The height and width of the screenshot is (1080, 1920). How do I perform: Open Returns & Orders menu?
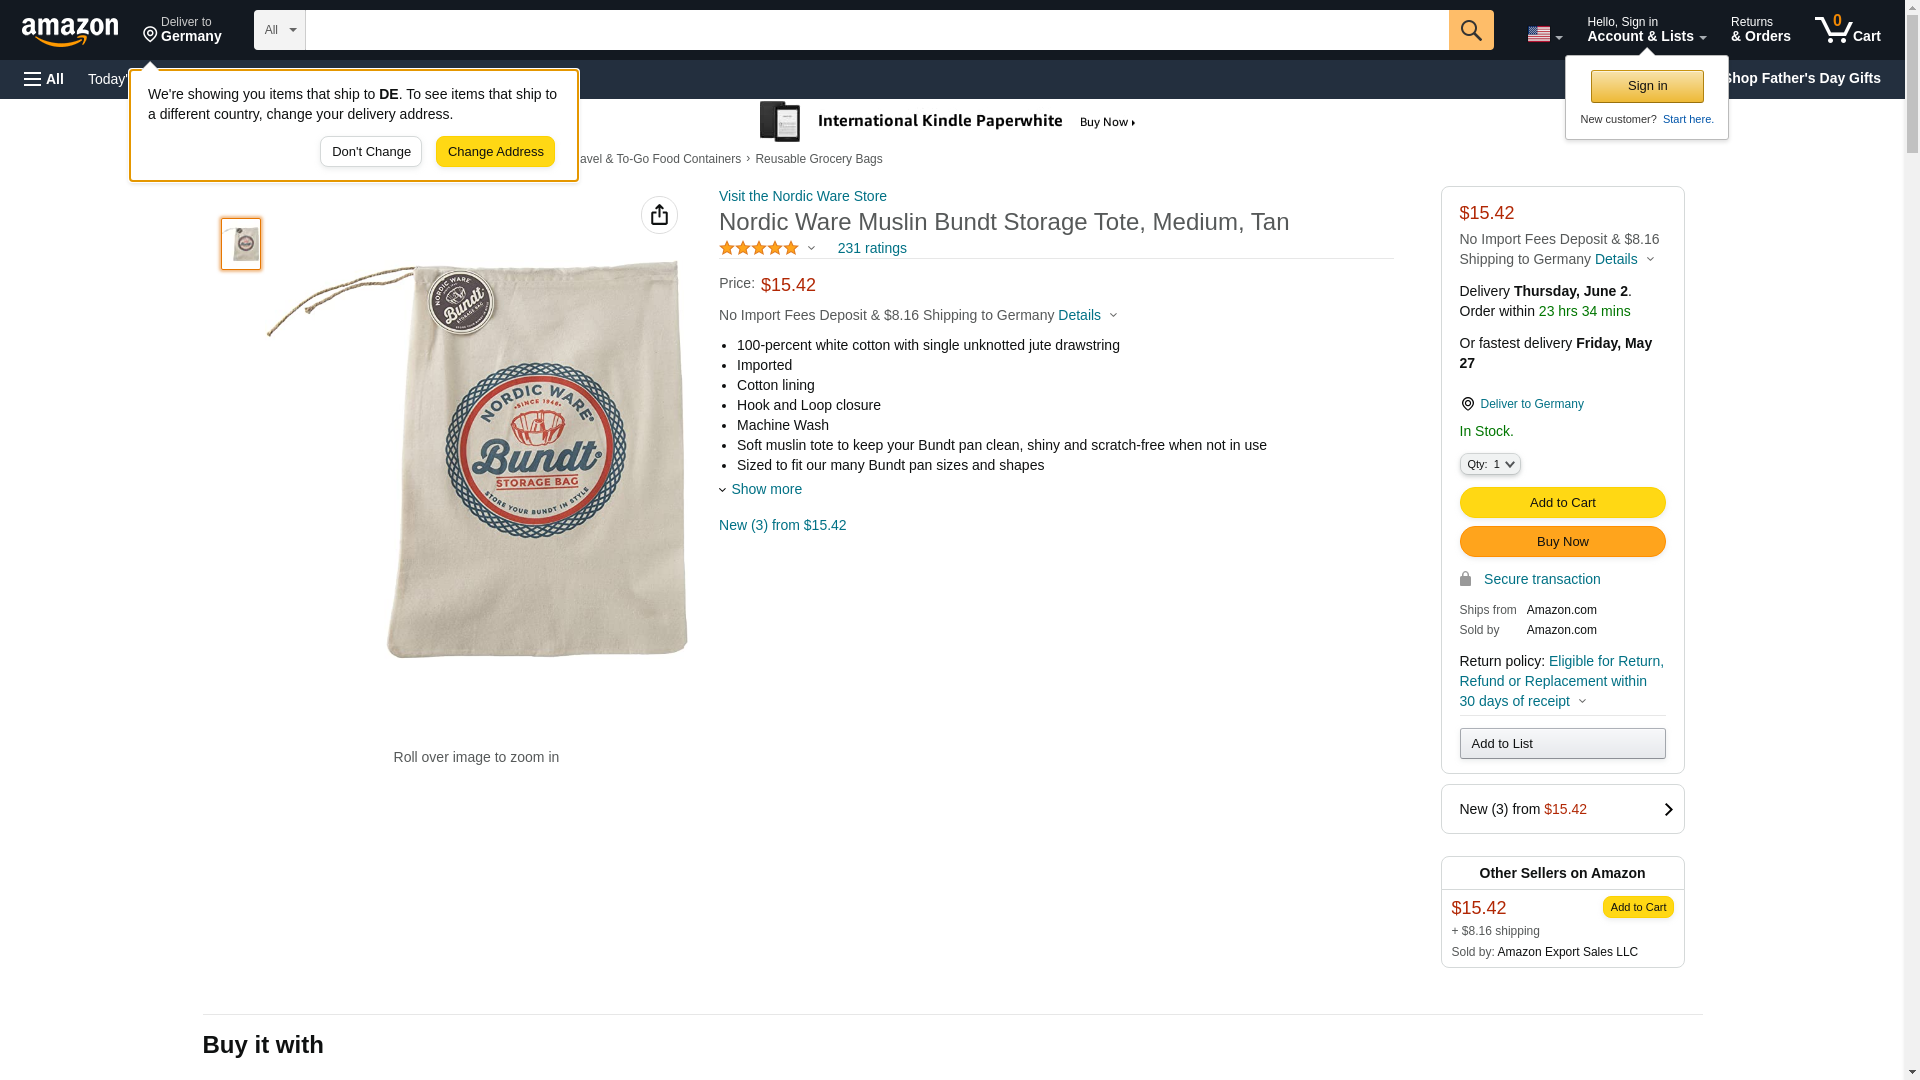(x=1760, y=30)
